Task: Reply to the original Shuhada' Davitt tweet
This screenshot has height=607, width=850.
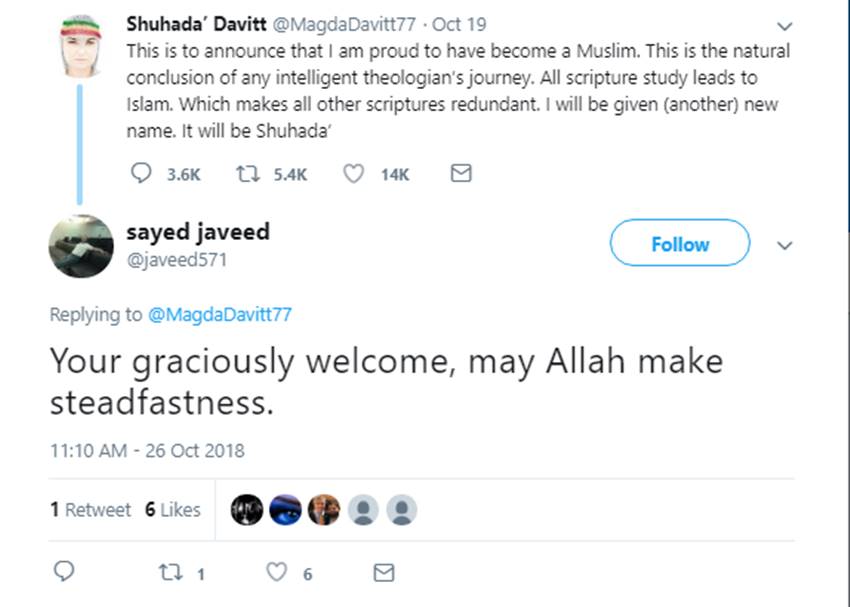Action: click(142, 174)
